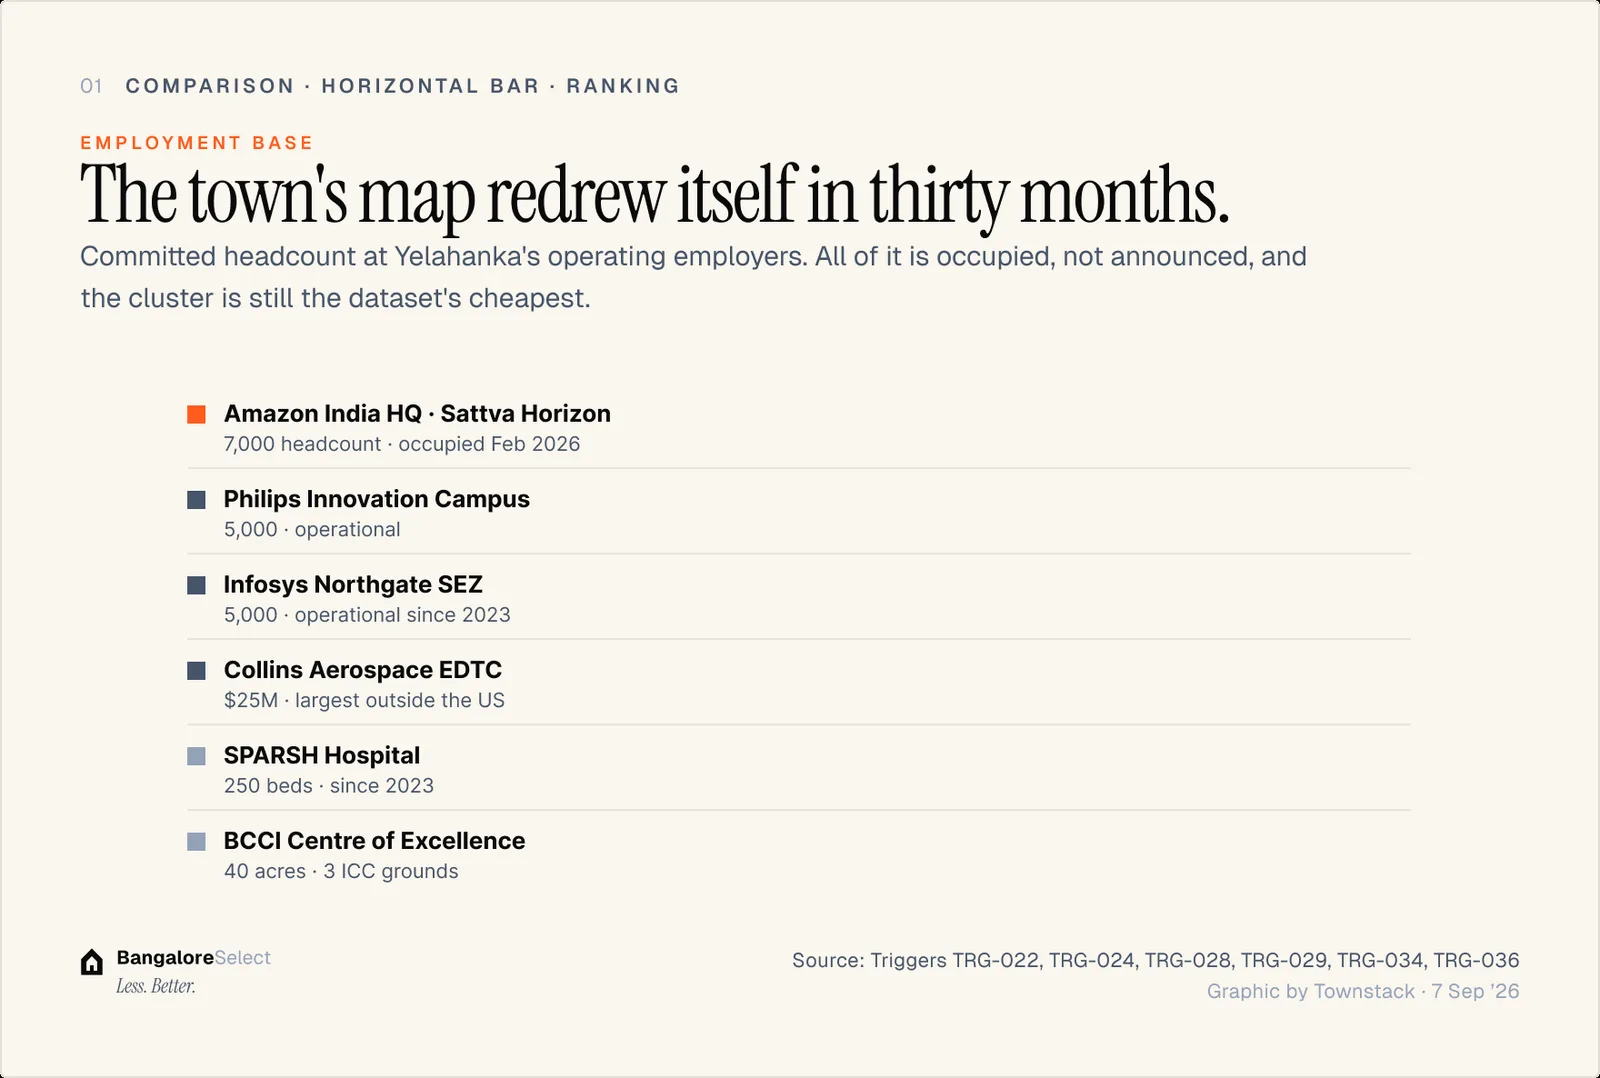Click the '250 beds · since 2023' line
The width and height of the screenshot is (1600, 1078).
(329, 786)
